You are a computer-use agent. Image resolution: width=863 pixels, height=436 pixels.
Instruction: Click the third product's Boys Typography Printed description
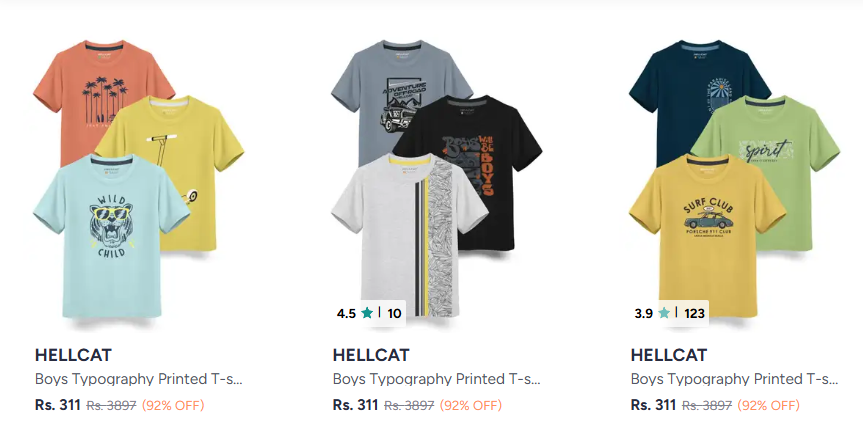click(734, 379)
